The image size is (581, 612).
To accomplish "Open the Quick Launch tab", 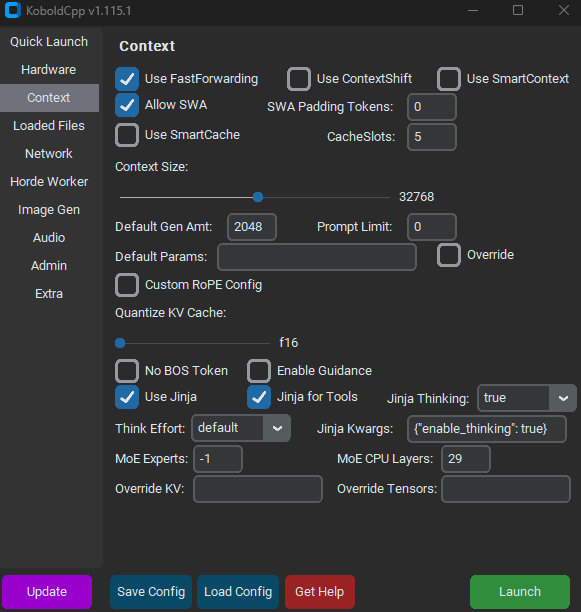I will pos(49,42).
